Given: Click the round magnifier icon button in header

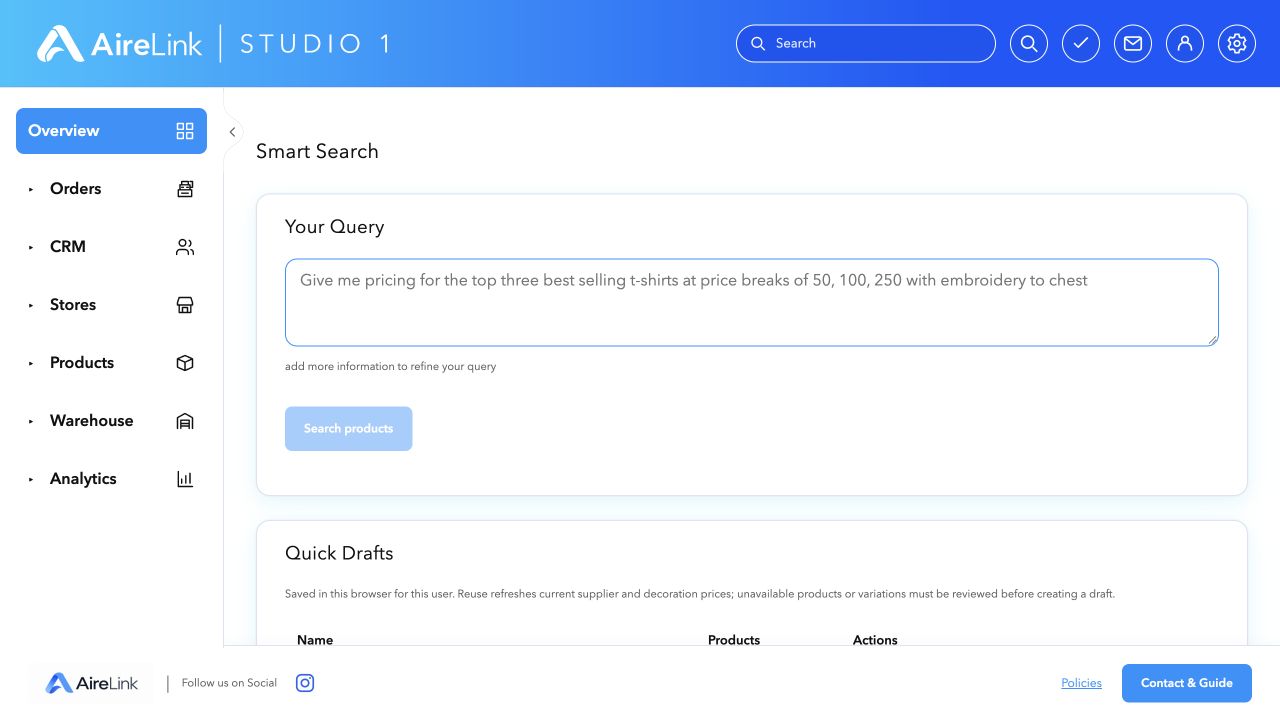Looking at the screenshot, I should click(x=1029, y=44).
